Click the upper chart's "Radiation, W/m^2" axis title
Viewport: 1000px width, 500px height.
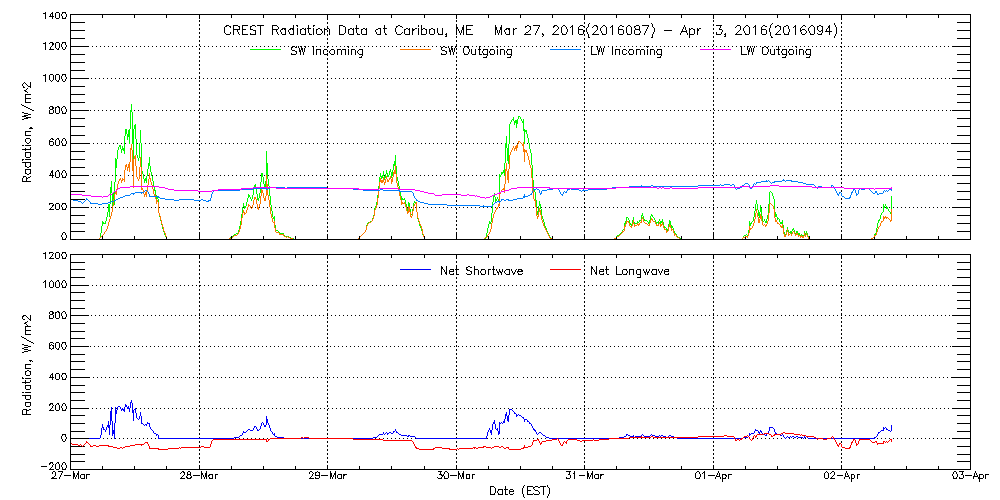point(28,128)
